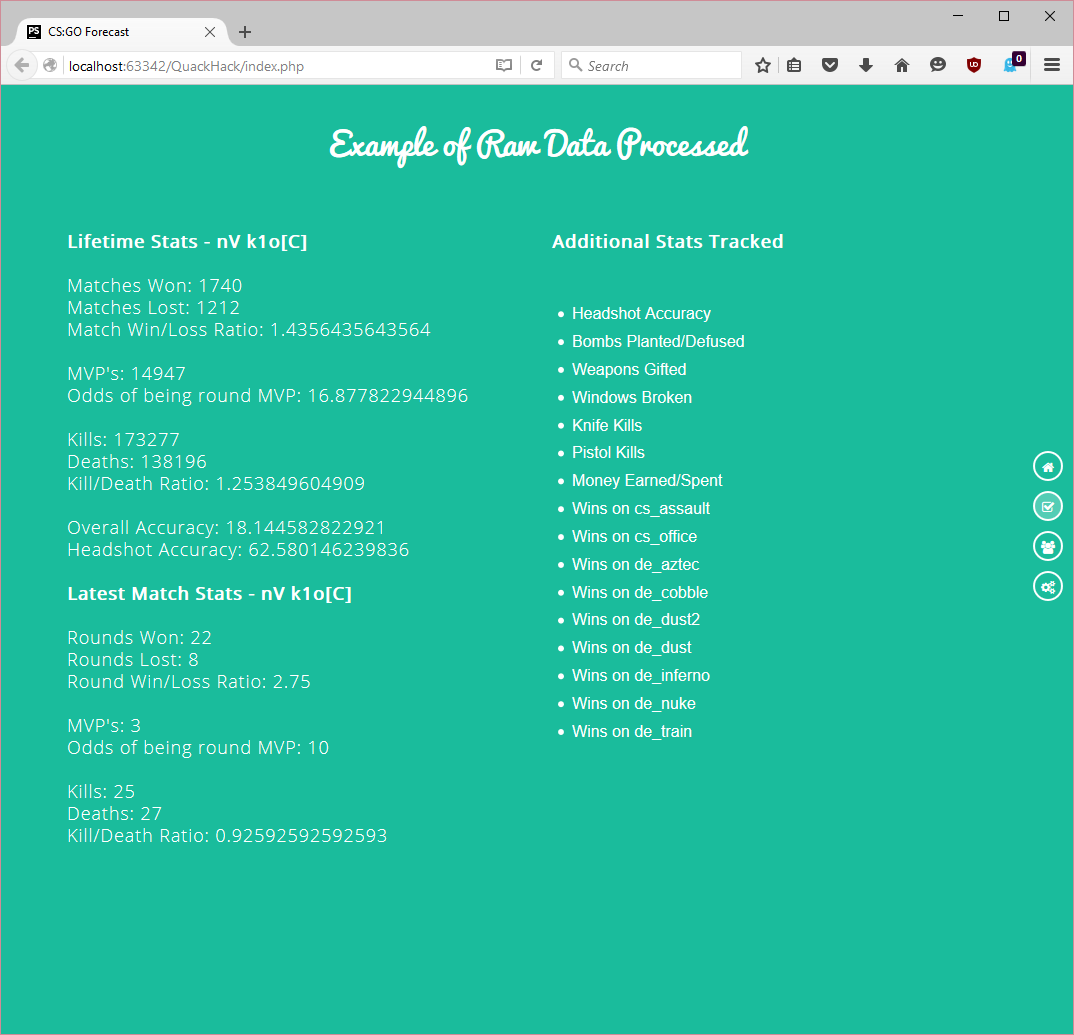1074x1035 pixels.
Task: Click 'Money Earned/Spent' list item
Action: (x=647, y=481)
